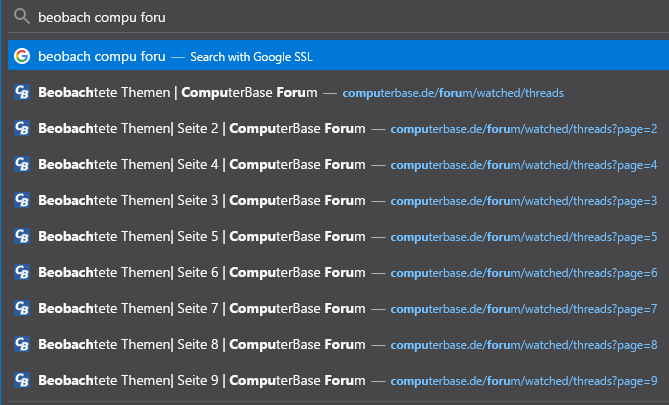Click the URL ending in threads?page=6
The width and height of the screenshot is (669, 405).
[524, 273]
